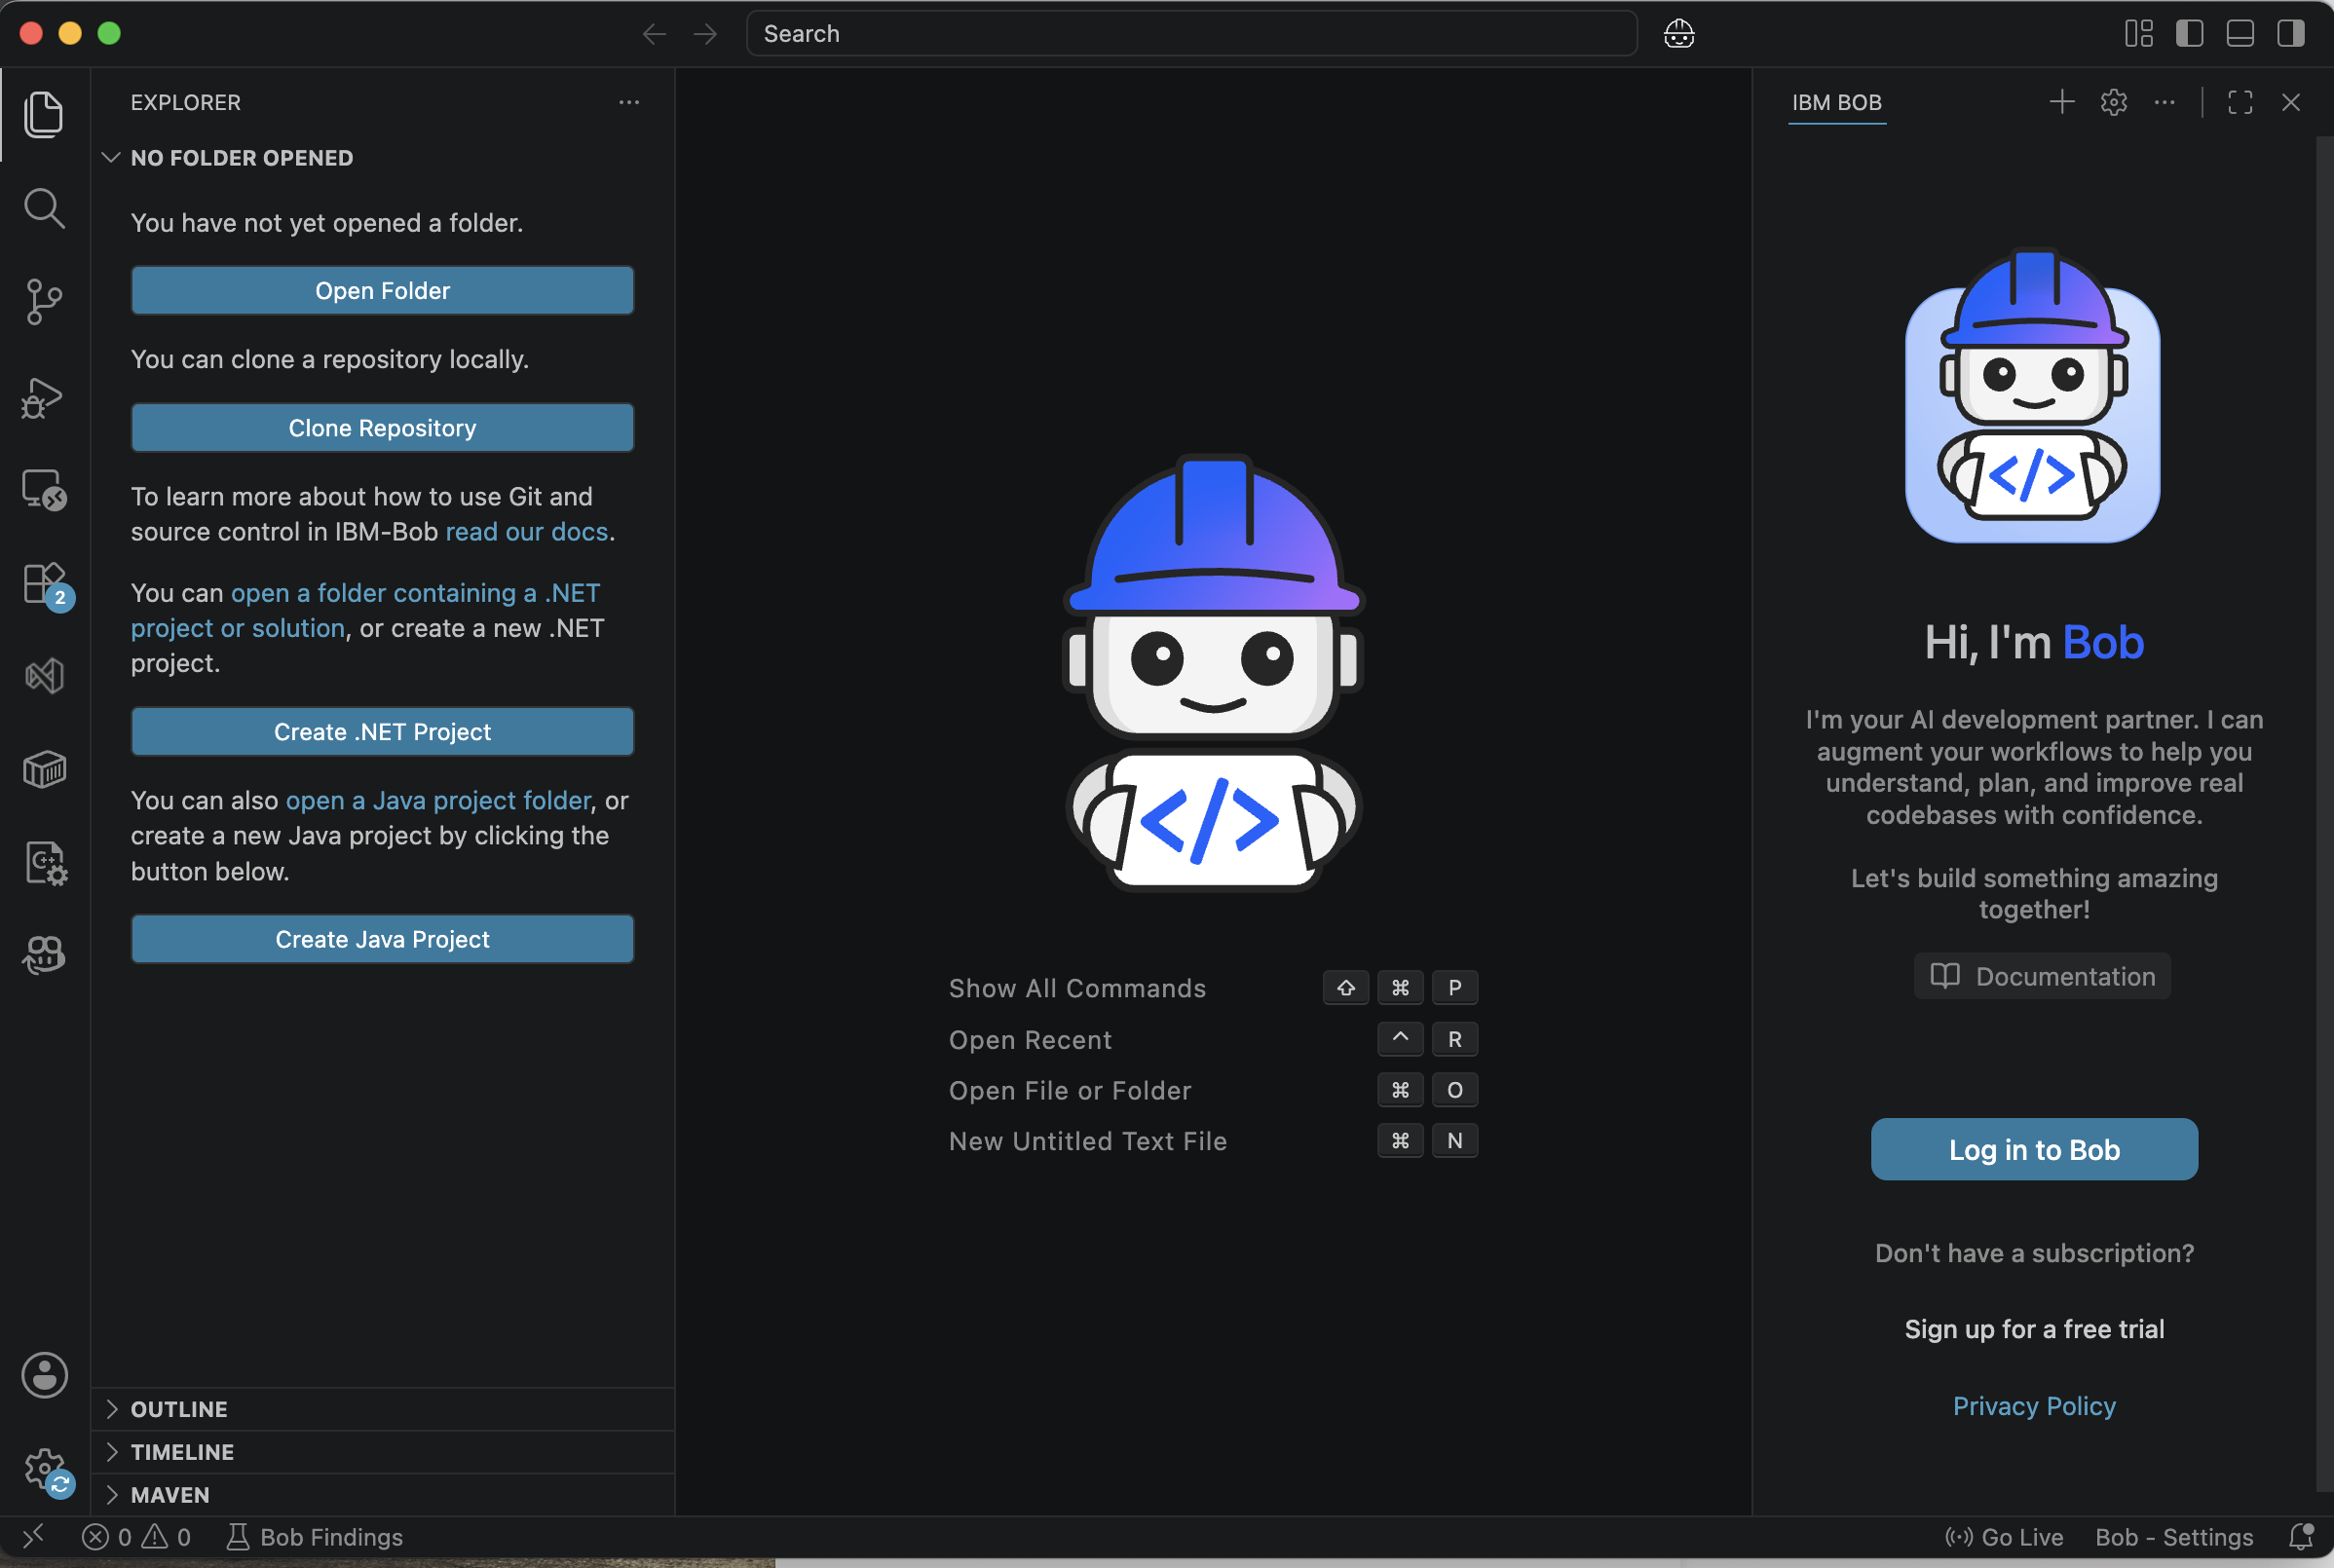Click Go Live in status bar

(x=2004, y=1537)
